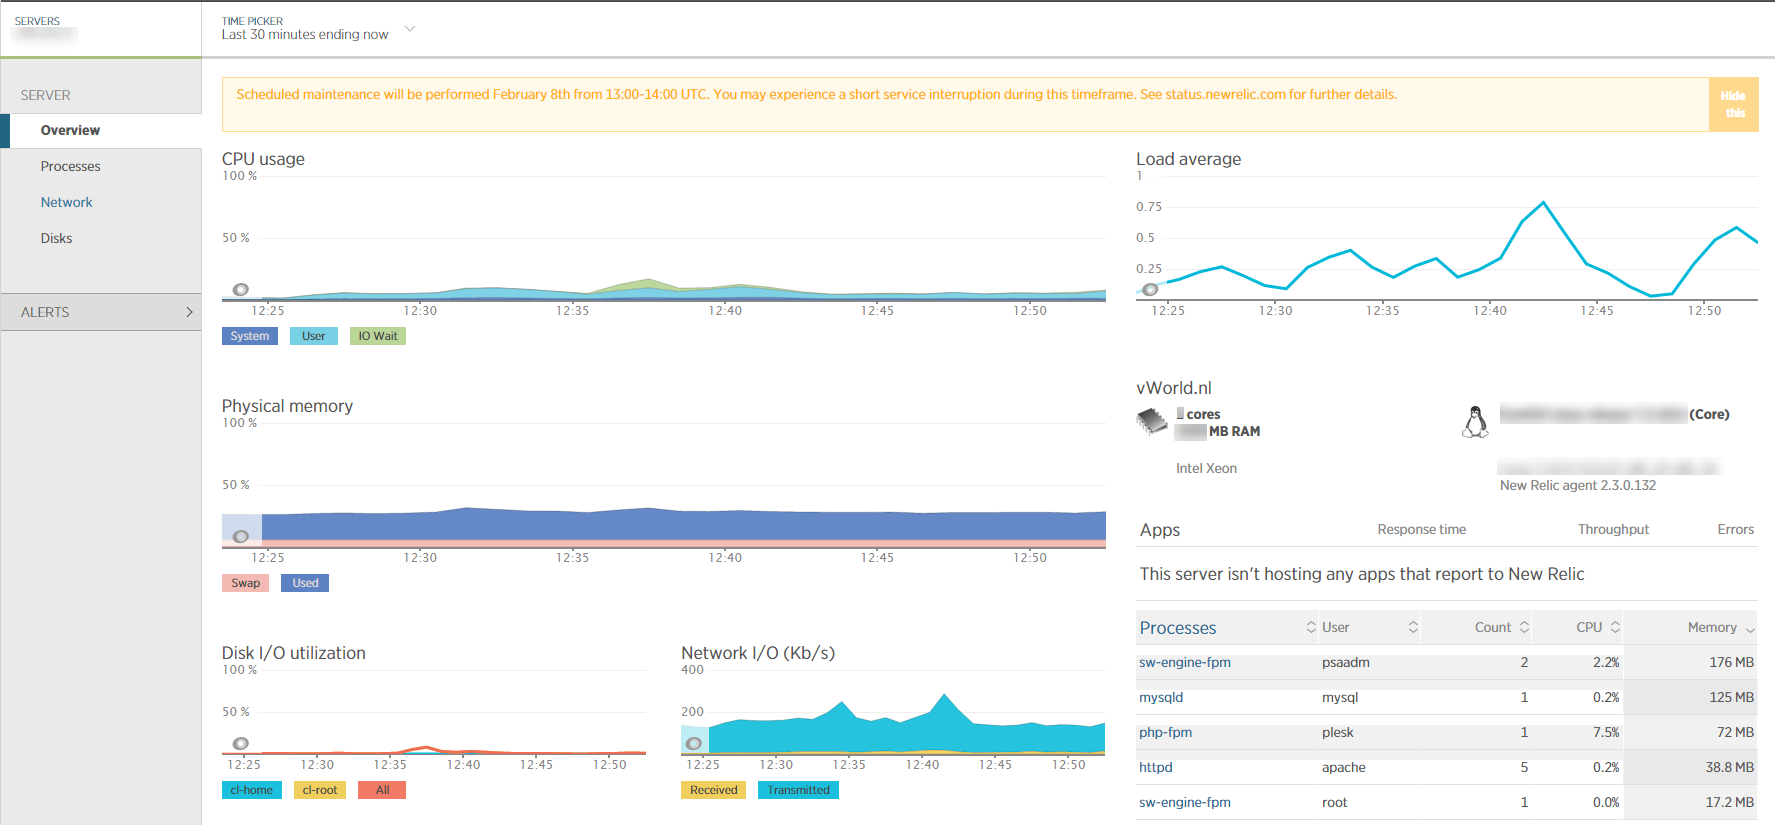Toggle the Transmitted network legend swatch
The image size is (1775, 825).
798,790
